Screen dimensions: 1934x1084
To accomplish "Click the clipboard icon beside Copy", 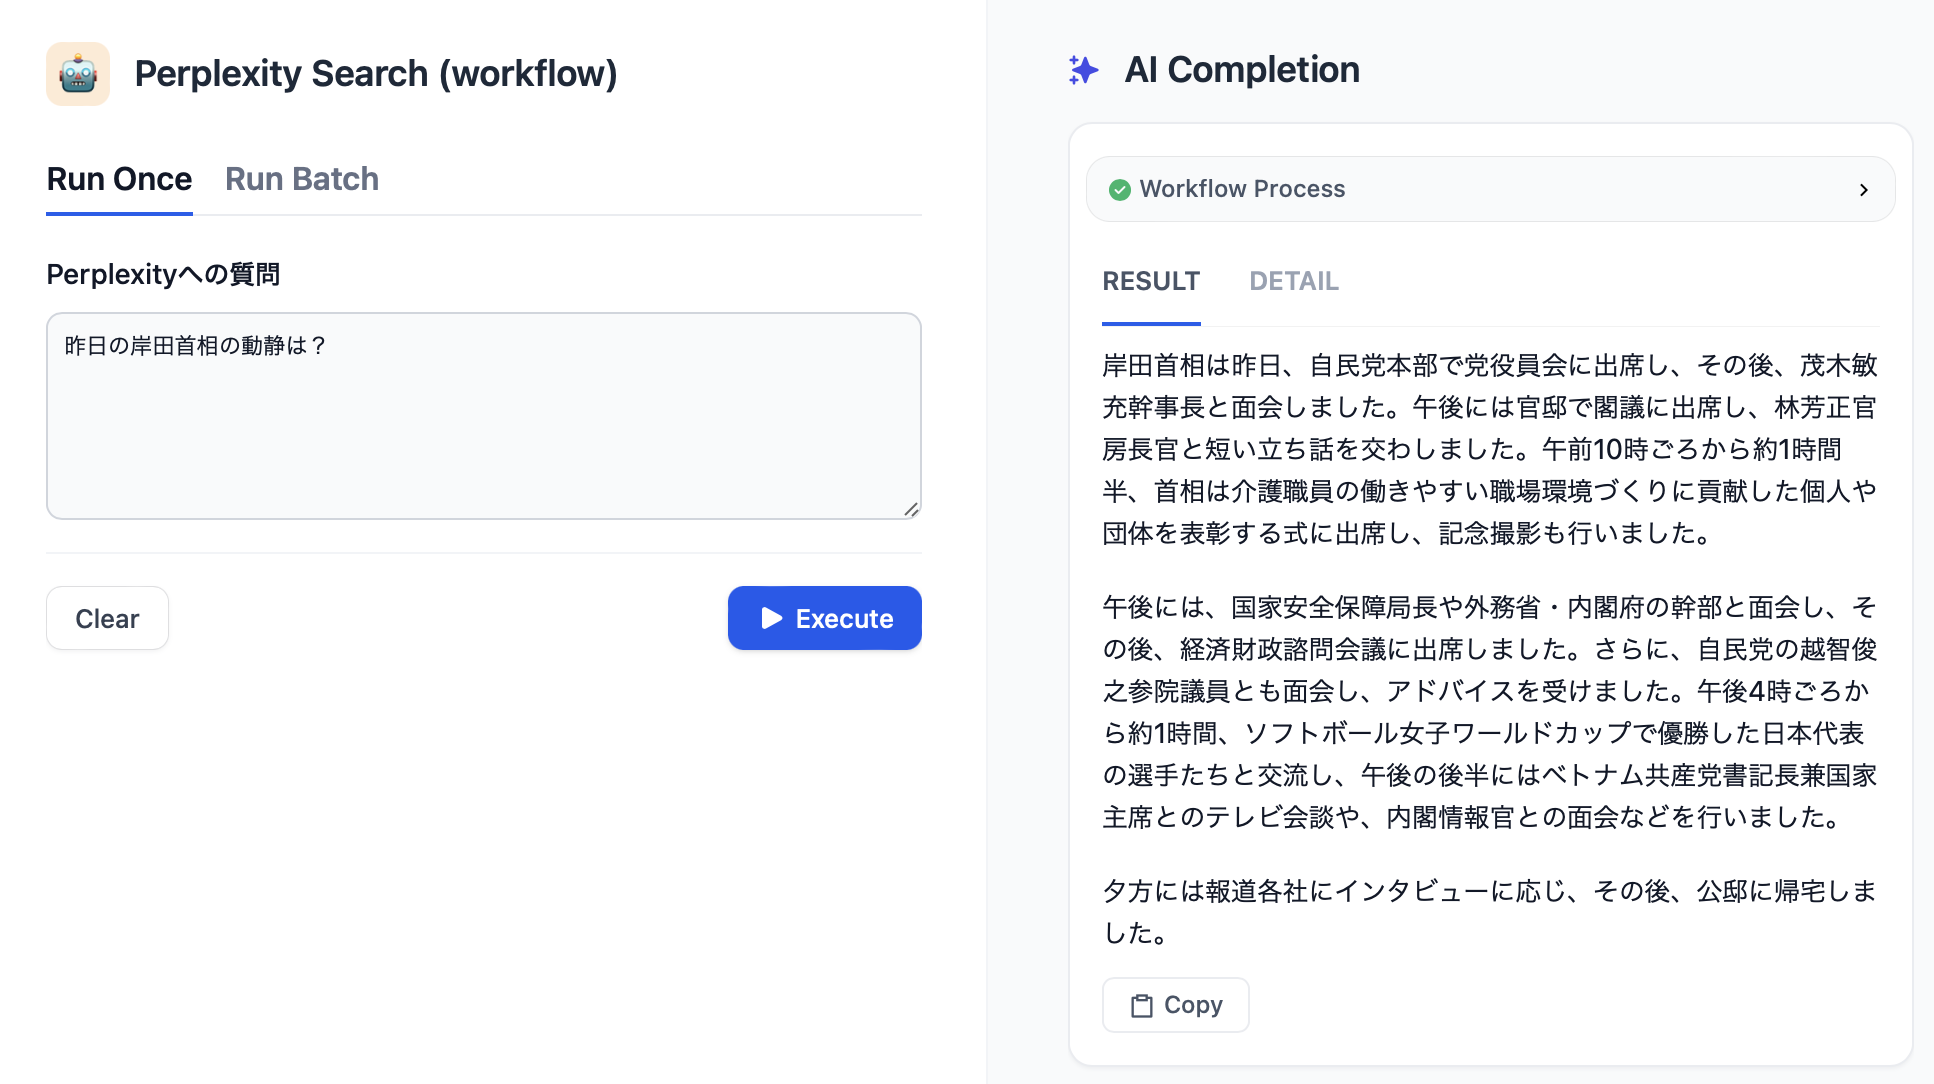I will point(1141,1005).
